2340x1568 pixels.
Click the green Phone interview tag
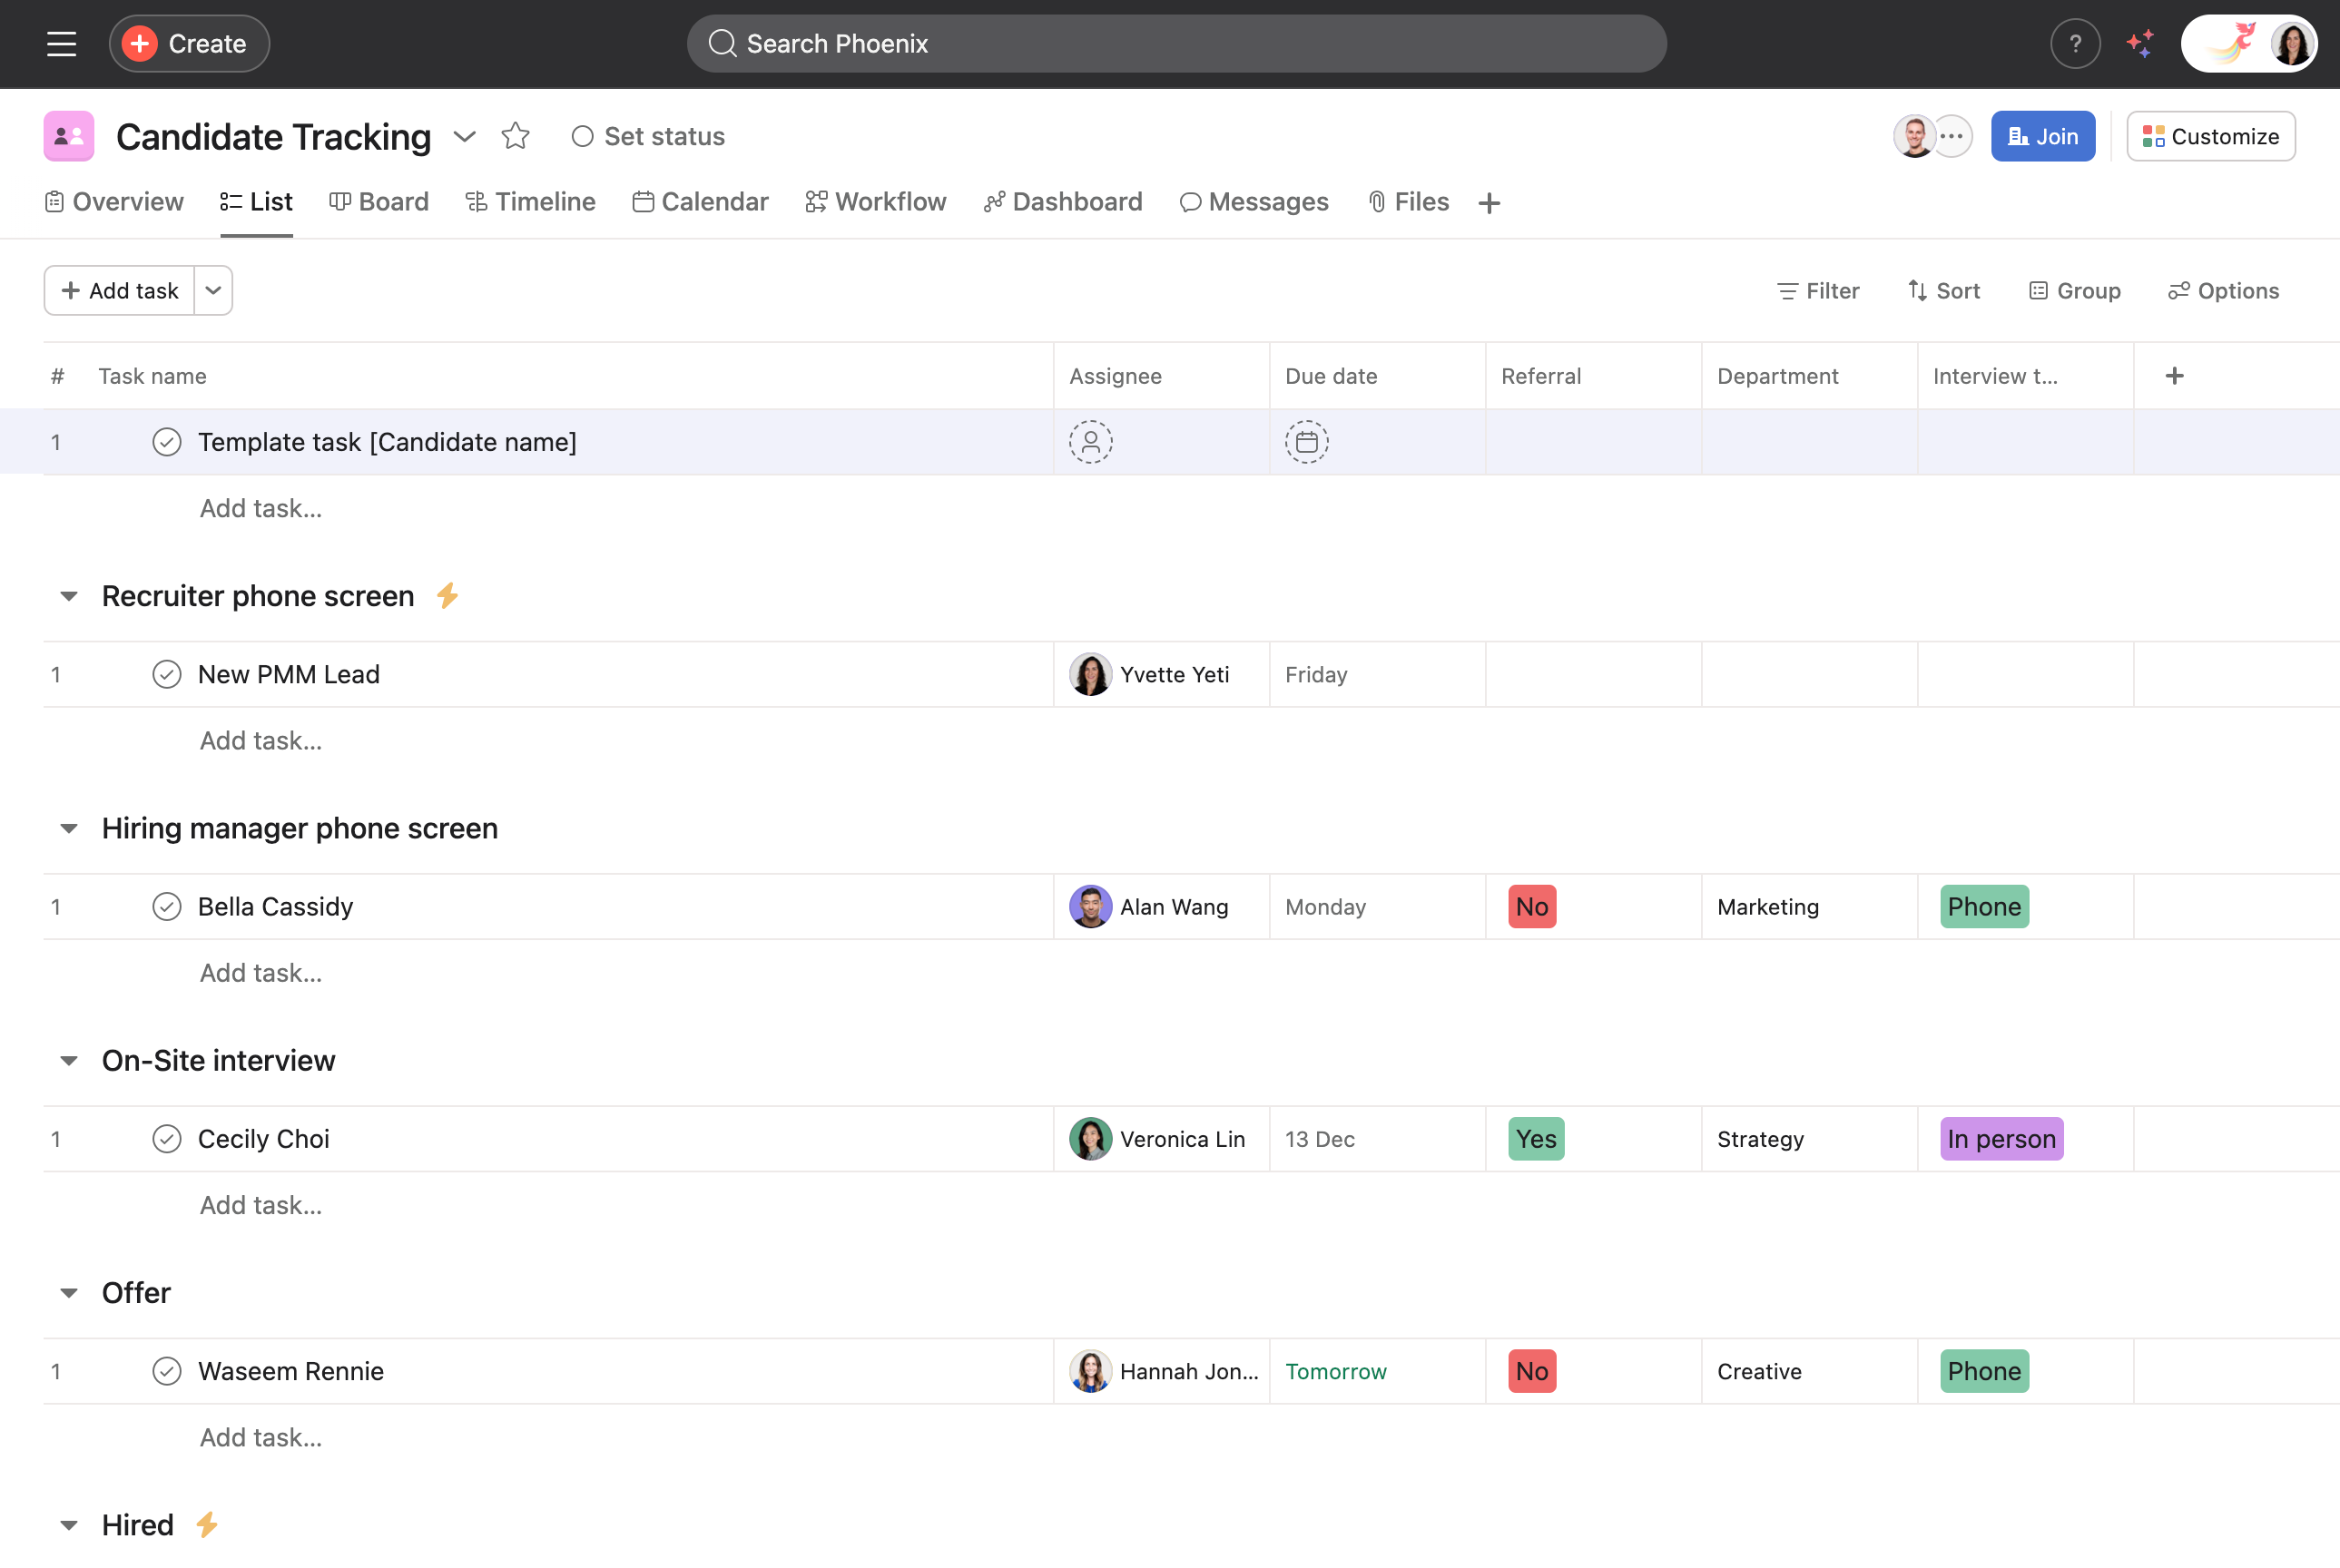click(x=1983, y=906)
